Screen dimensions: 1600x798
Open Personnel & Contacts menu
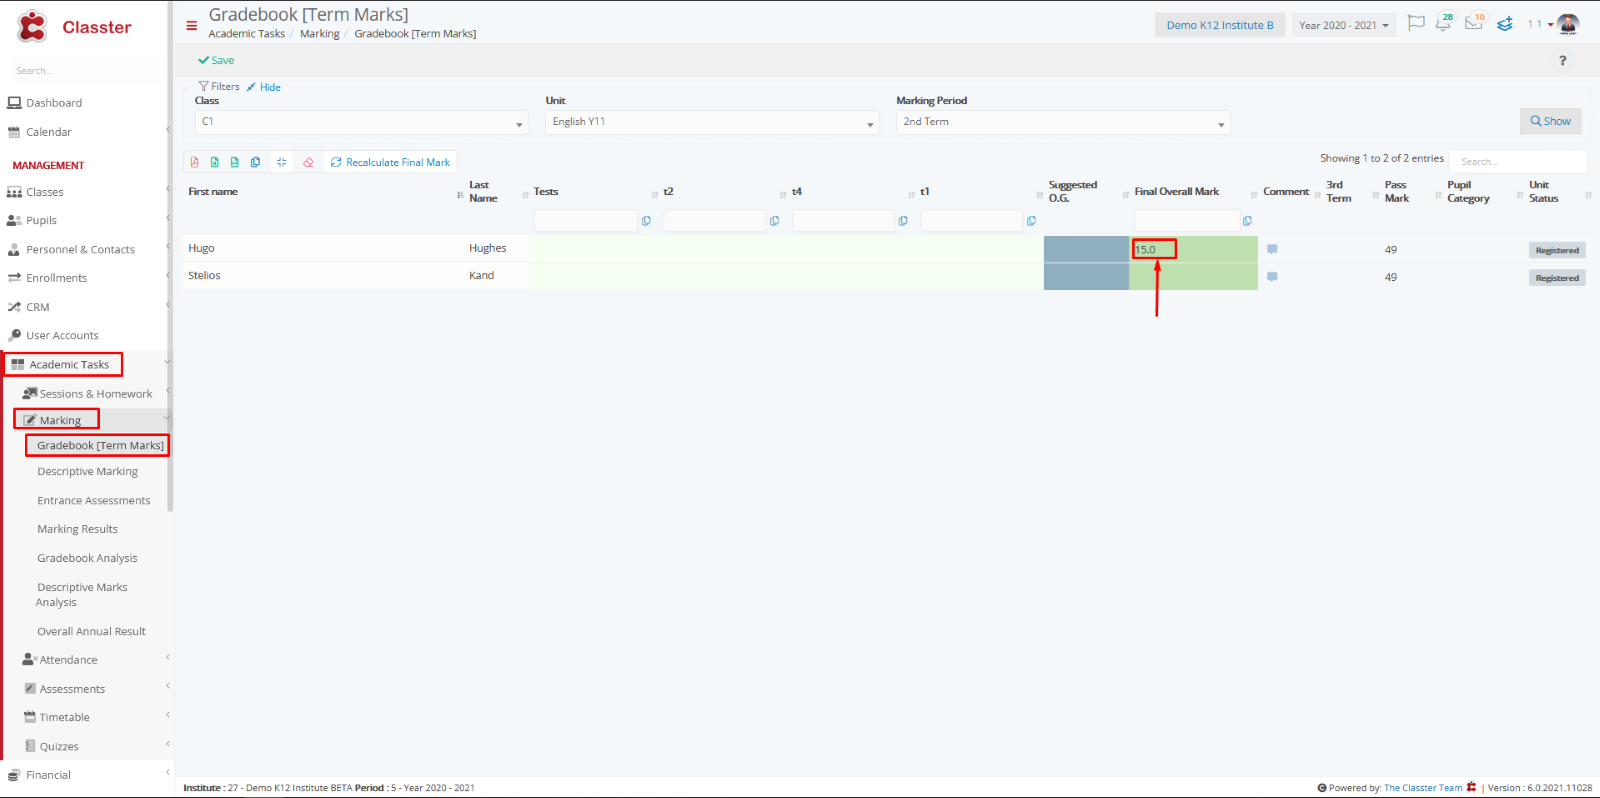tap(80, 250)
